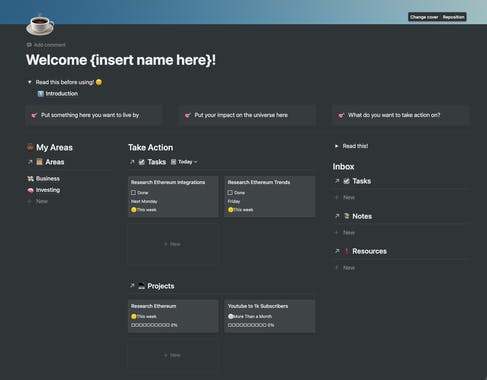
Task: Click the icon in 'impact on the universe' callout
Action: (187, 115)
